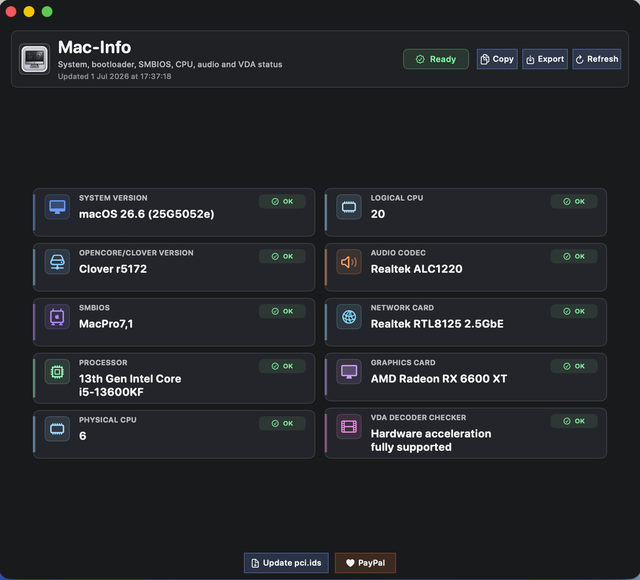Open the PayPal donation button

[x=365, y=563]
